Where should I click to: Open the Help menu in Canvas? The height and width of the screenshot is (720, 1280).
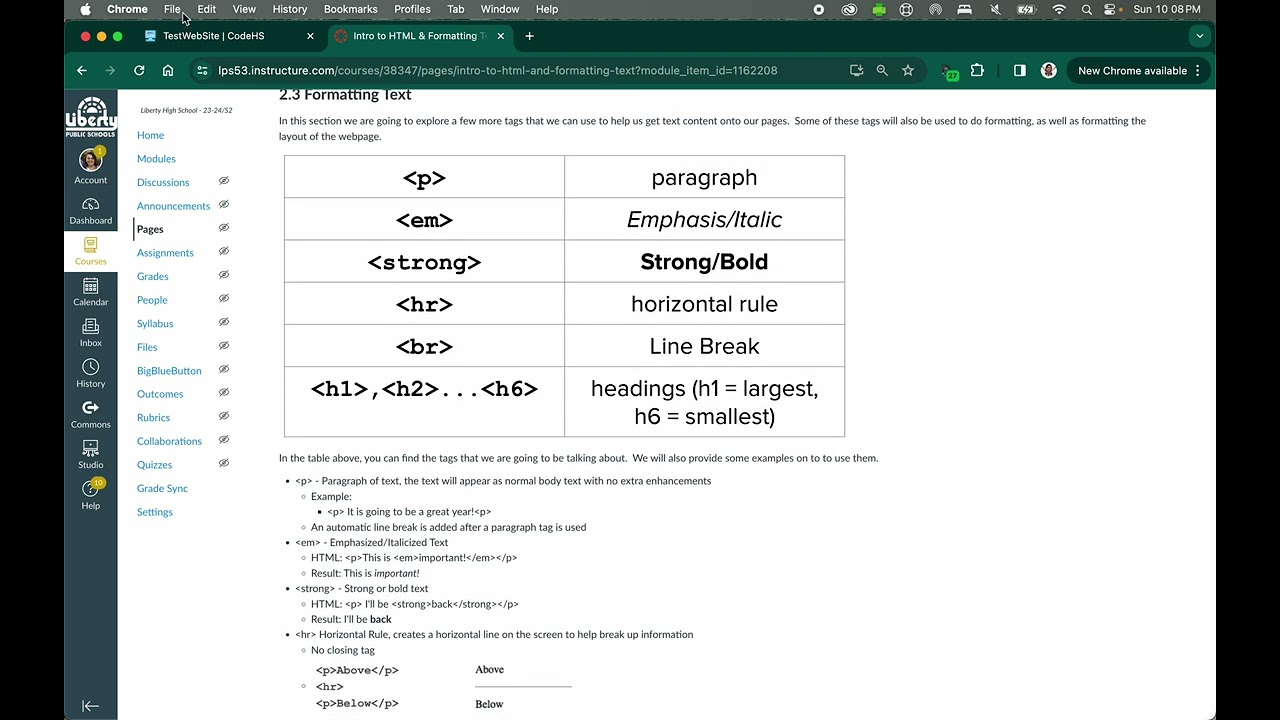click(x=90, y=495)
